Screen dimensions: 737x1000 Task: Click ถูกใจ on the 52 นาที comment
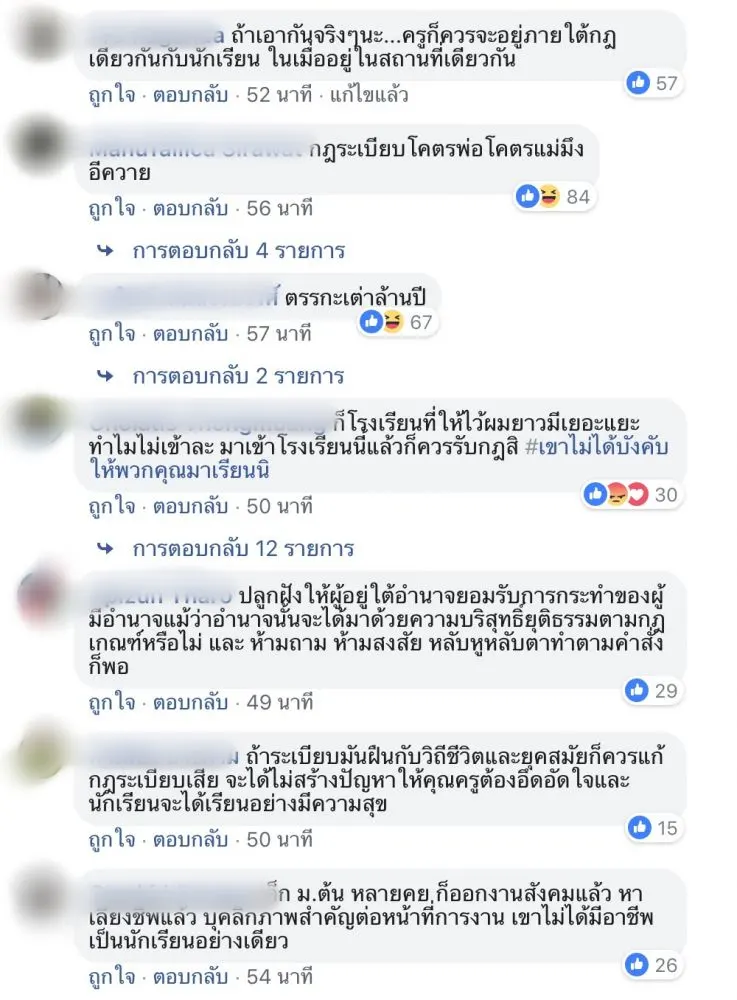112,95
